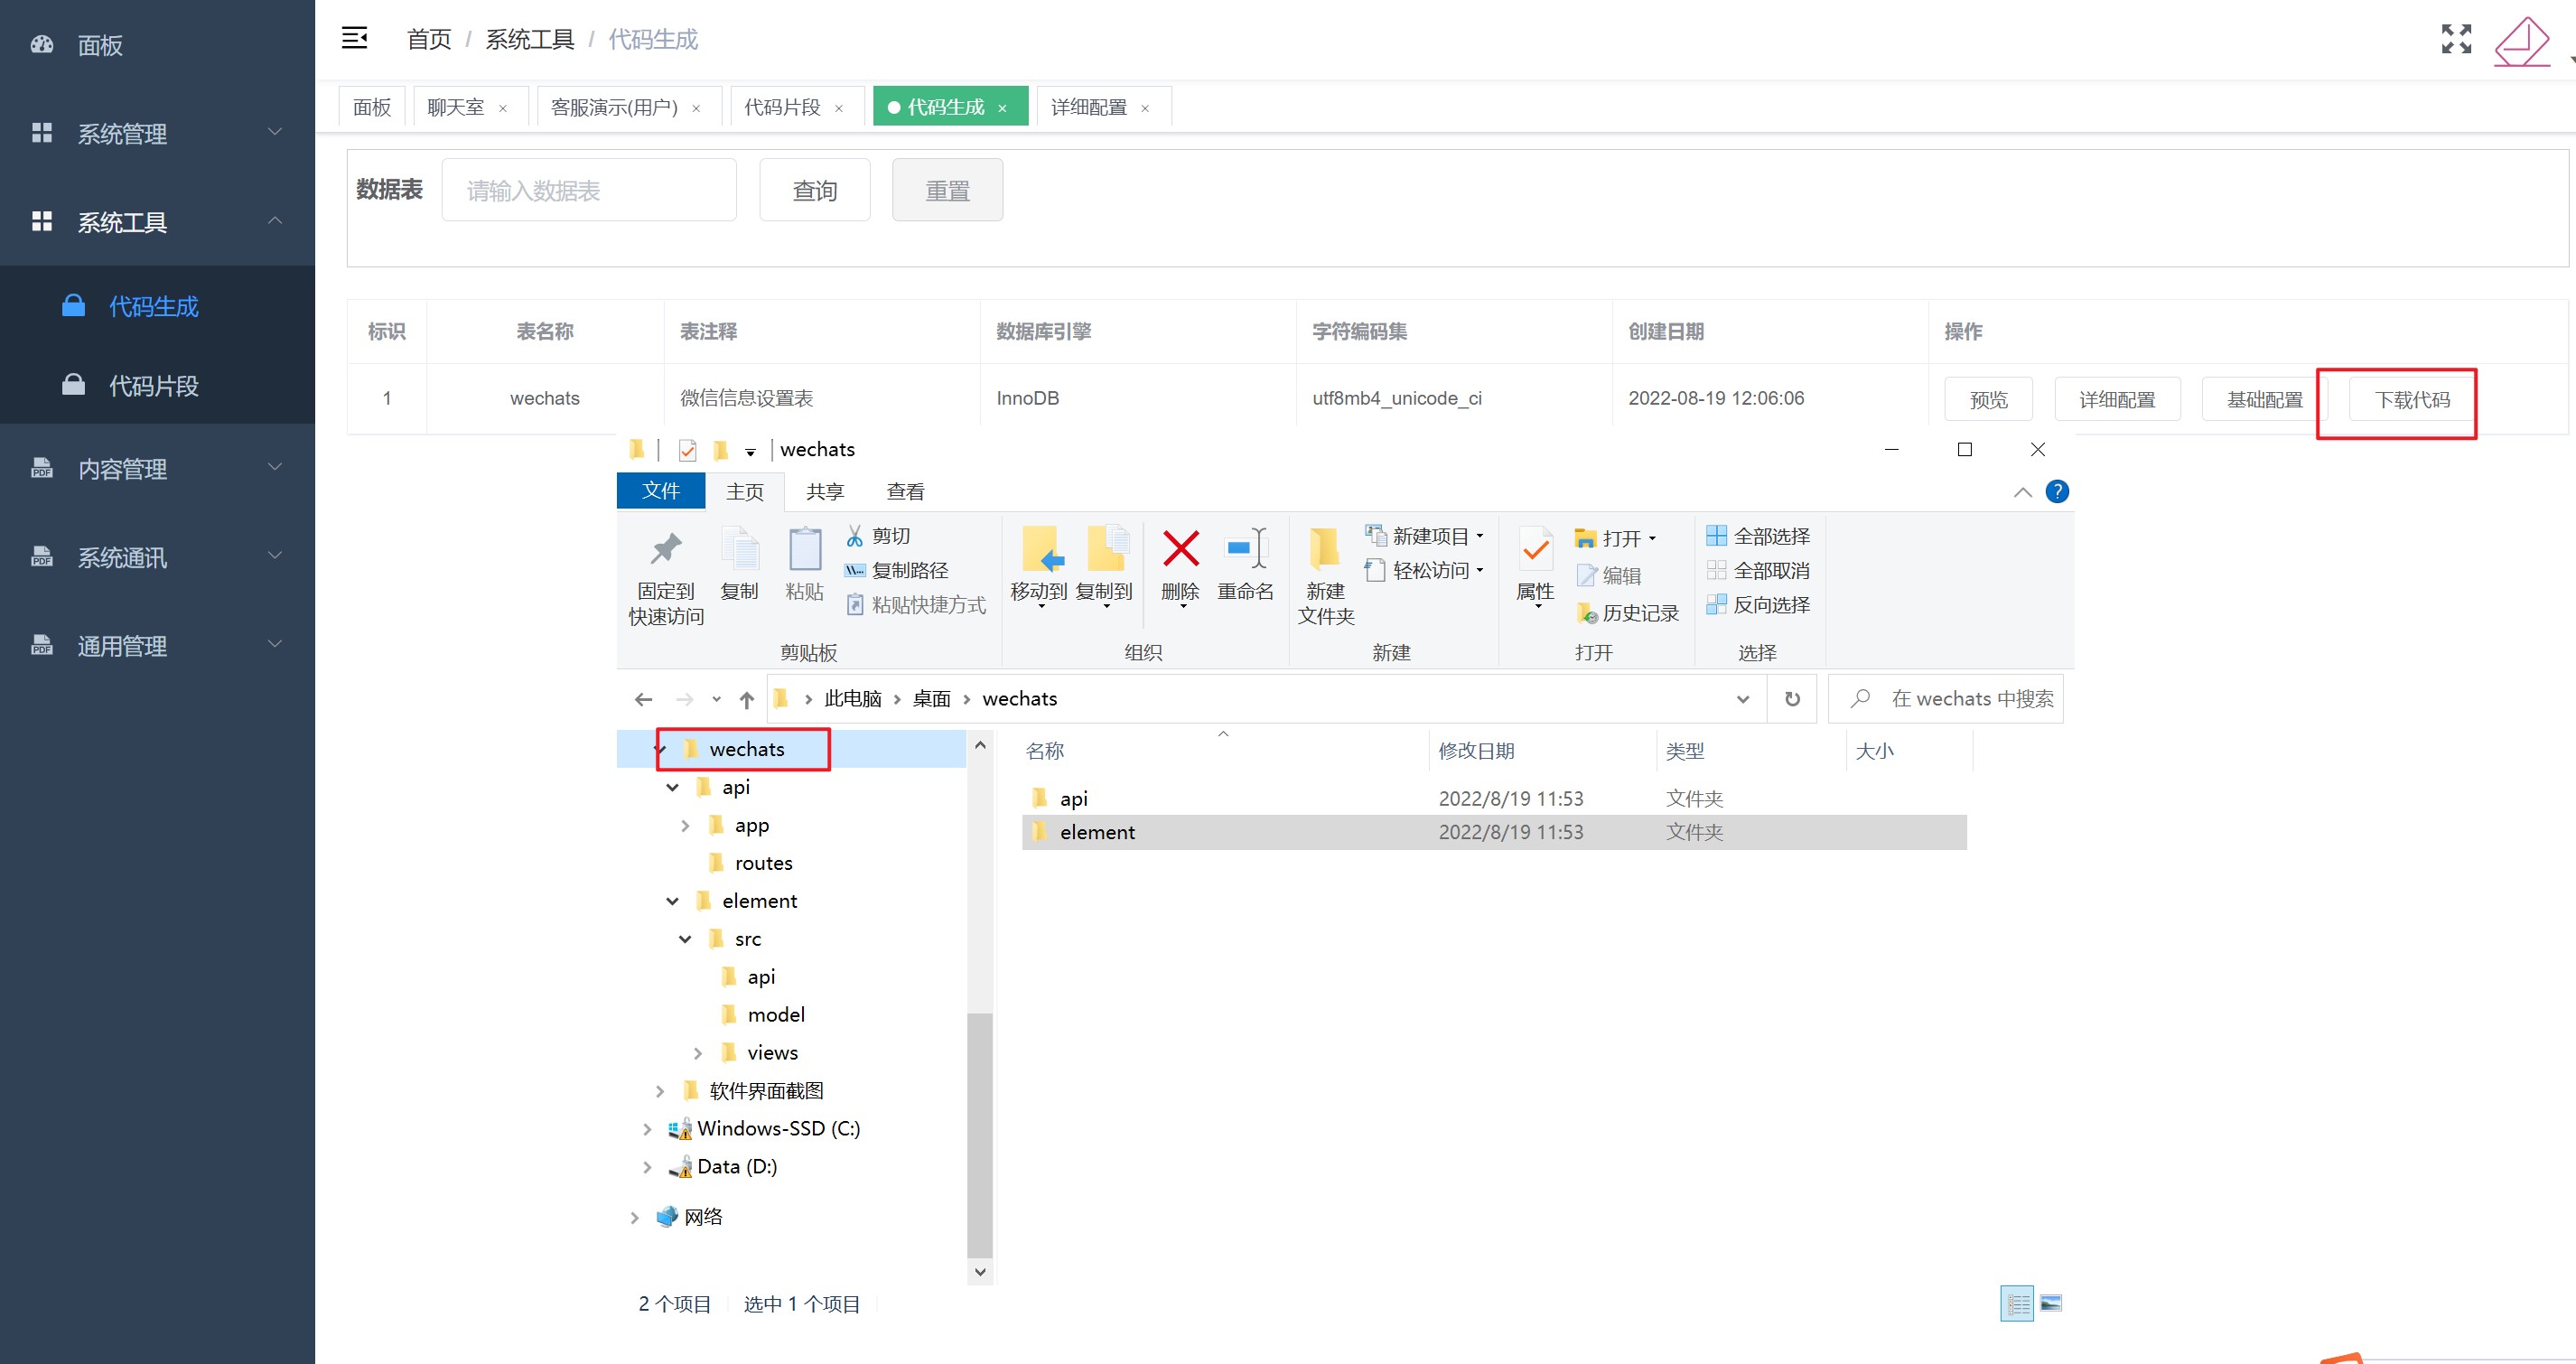Click the 查询 search button
This screenshot has width=2576, height=1364.
tap(814, 190)
